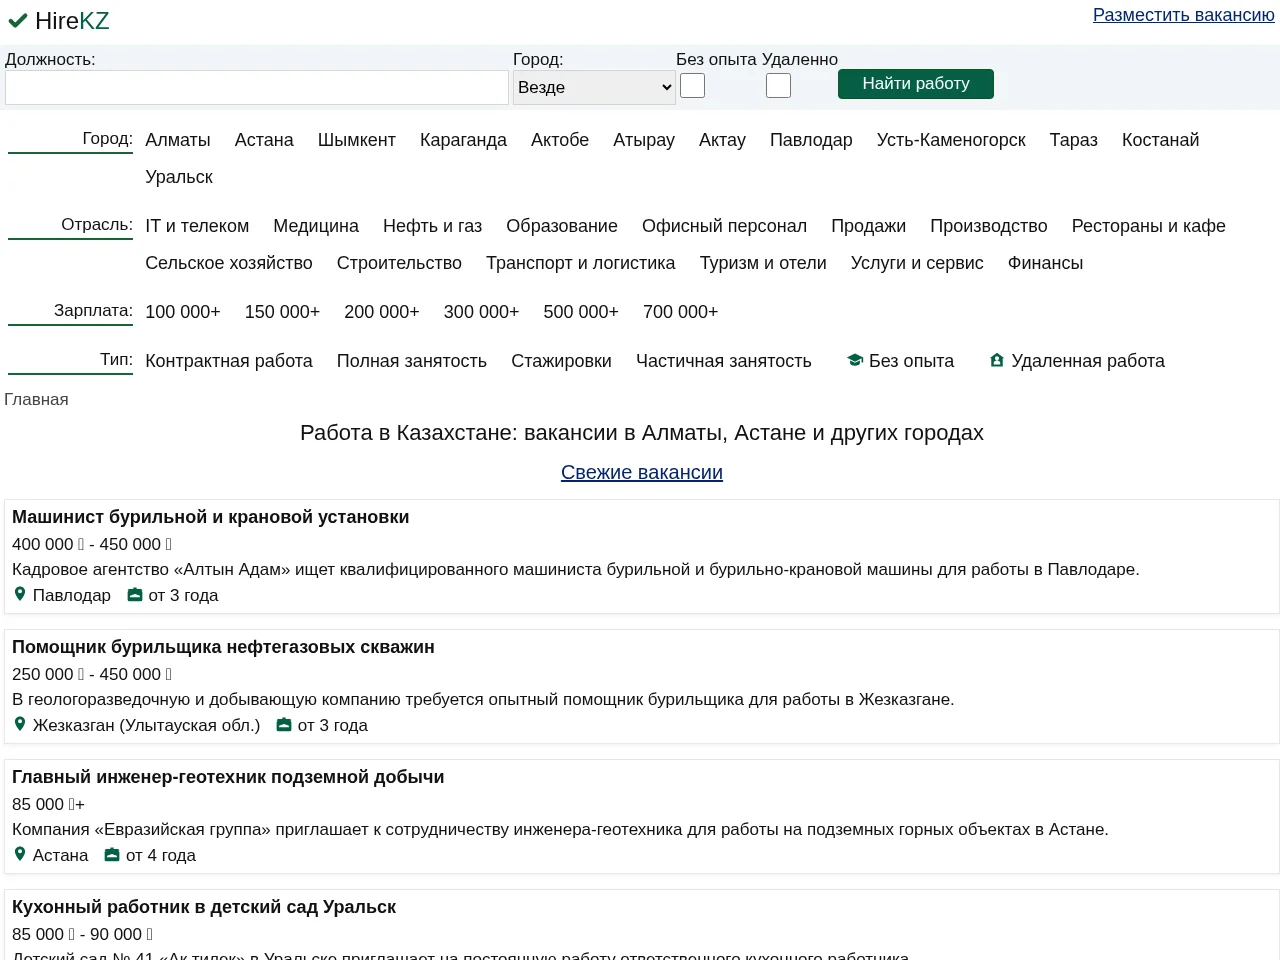Screen dimensions: 1280x960
Task: Click the graduation cap icon for Без опыта
Action: coord(855,360)
